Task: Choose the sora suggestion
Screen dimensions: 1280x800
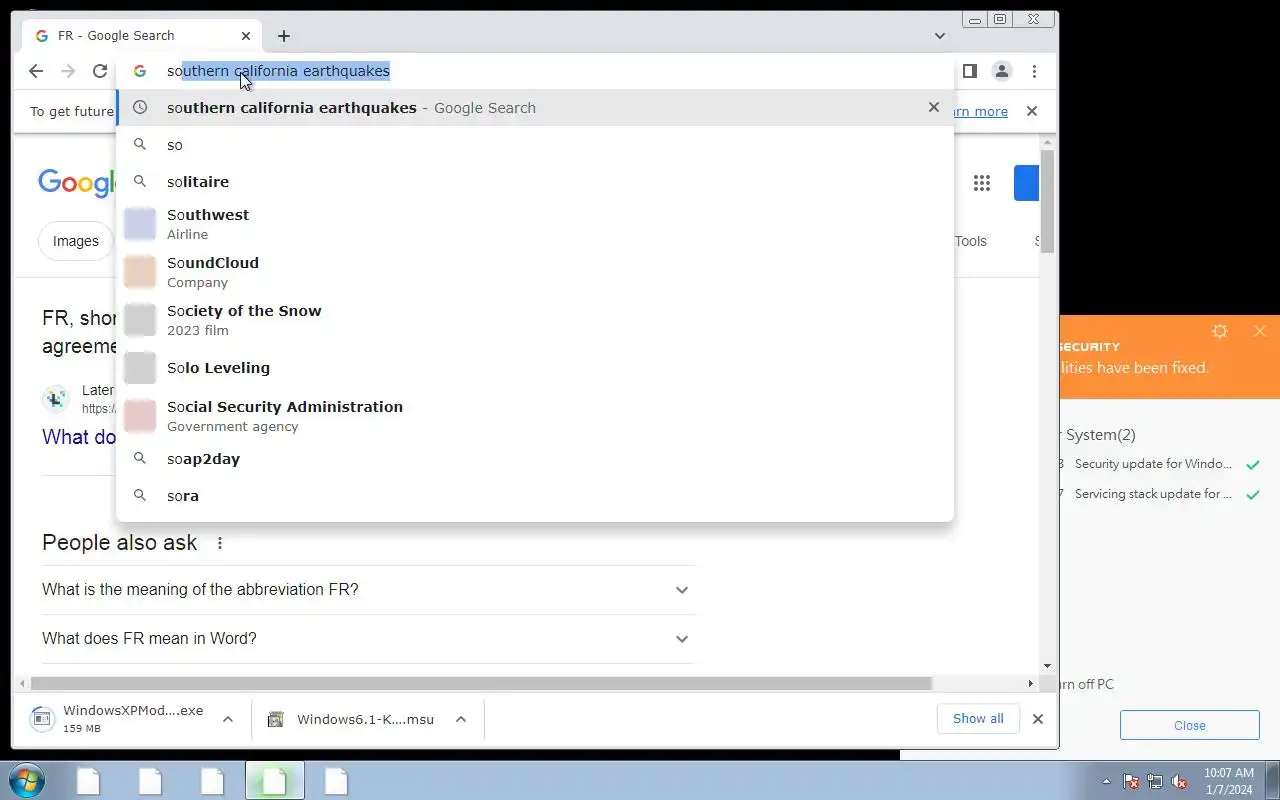Action: pyautogui.click(x=535, y=496)
